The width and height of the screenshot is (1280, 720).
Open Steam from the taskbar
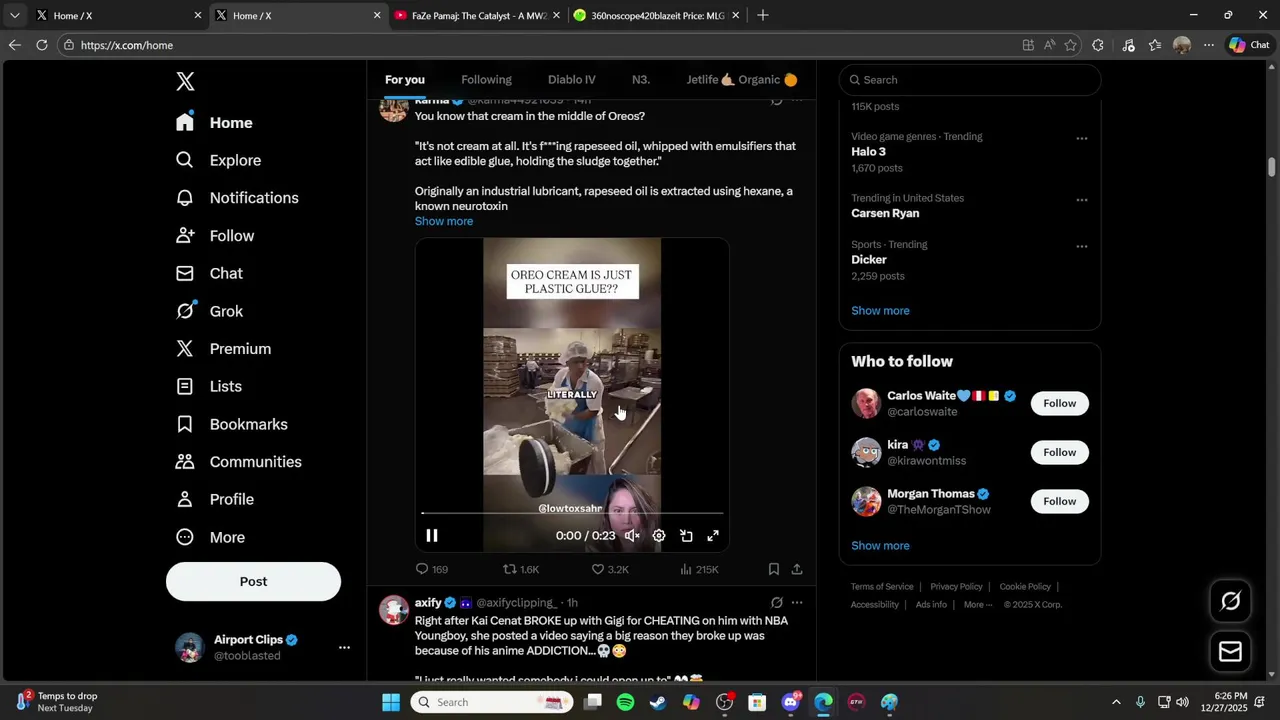658,702
